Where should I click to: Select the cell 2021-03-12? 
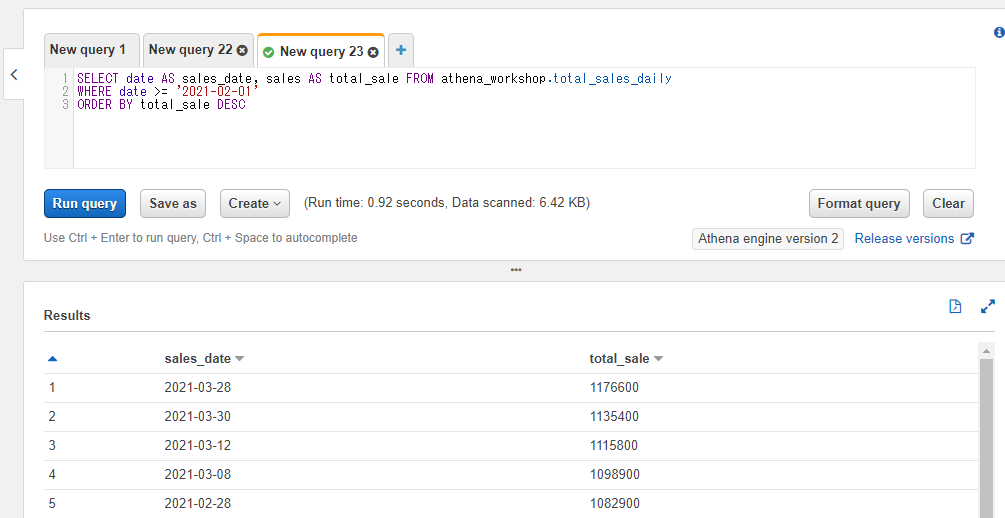pyautogui.click(x=197, y=446)
